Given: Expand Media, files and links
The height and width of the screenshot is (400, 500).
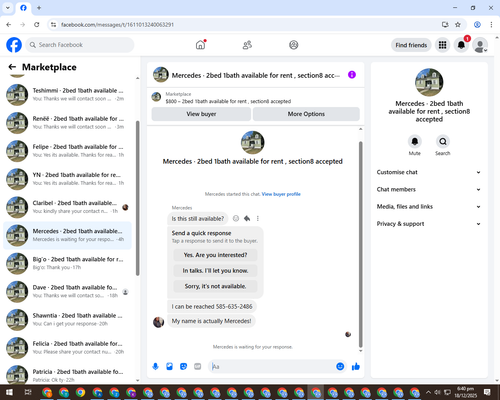Looking at the screenshot, I should (x=429, y=207).
